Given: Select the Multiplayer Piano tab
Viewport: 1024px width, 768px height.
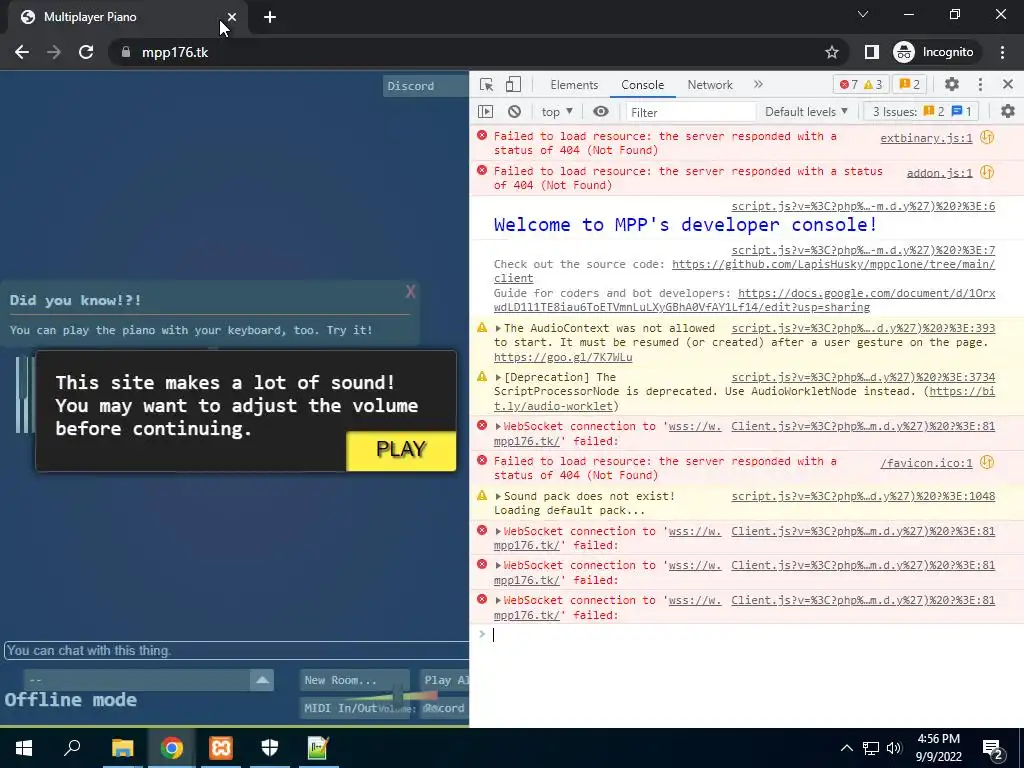Looking at the screenshot, I should pos(124,18).
